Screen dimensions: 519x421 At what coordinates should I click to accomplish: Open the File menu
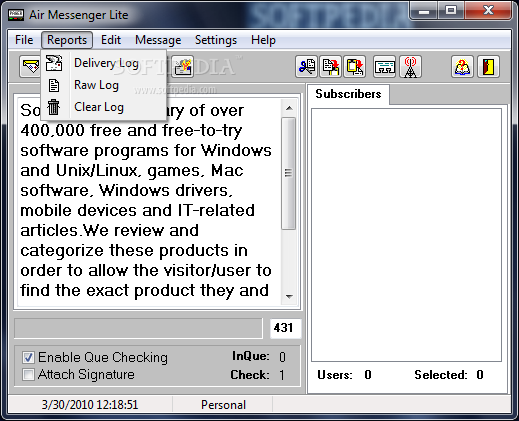point(24,40)
